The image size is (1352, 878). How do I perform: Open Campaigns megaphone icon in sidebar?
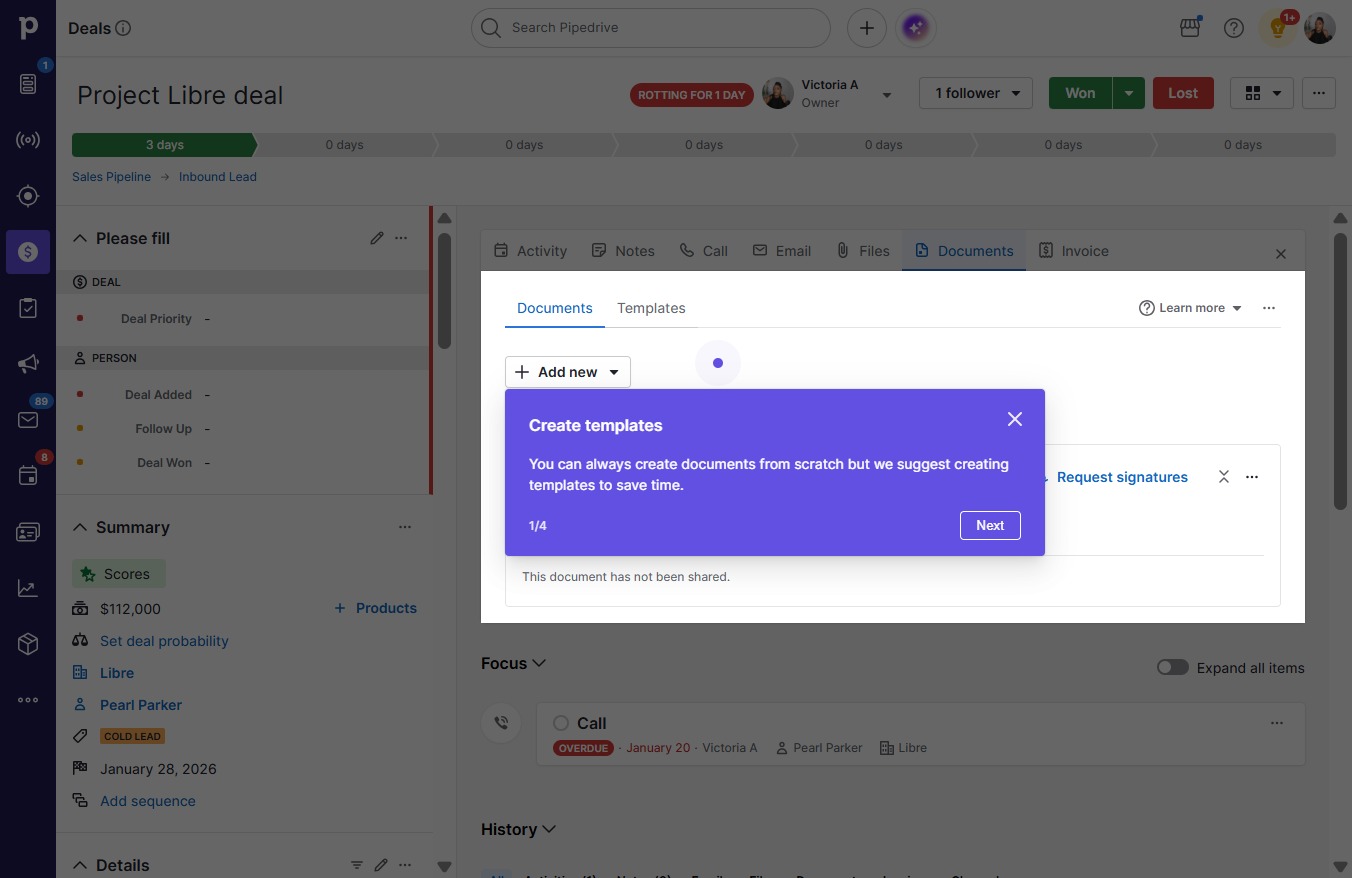click(28, 364)
